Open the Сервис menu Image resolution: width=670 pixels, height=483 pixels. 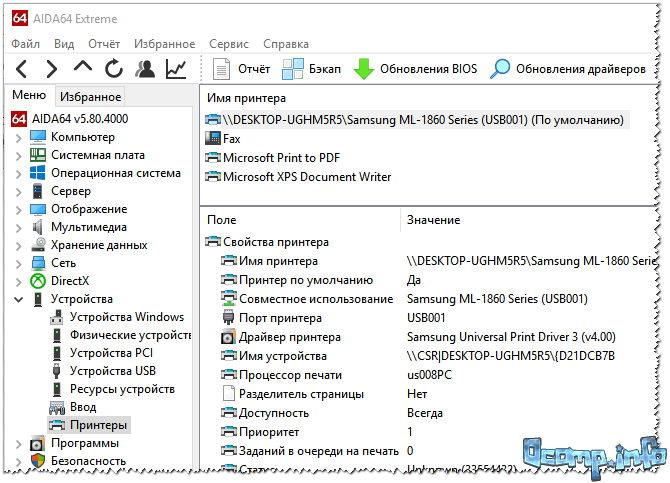(229, 44)
